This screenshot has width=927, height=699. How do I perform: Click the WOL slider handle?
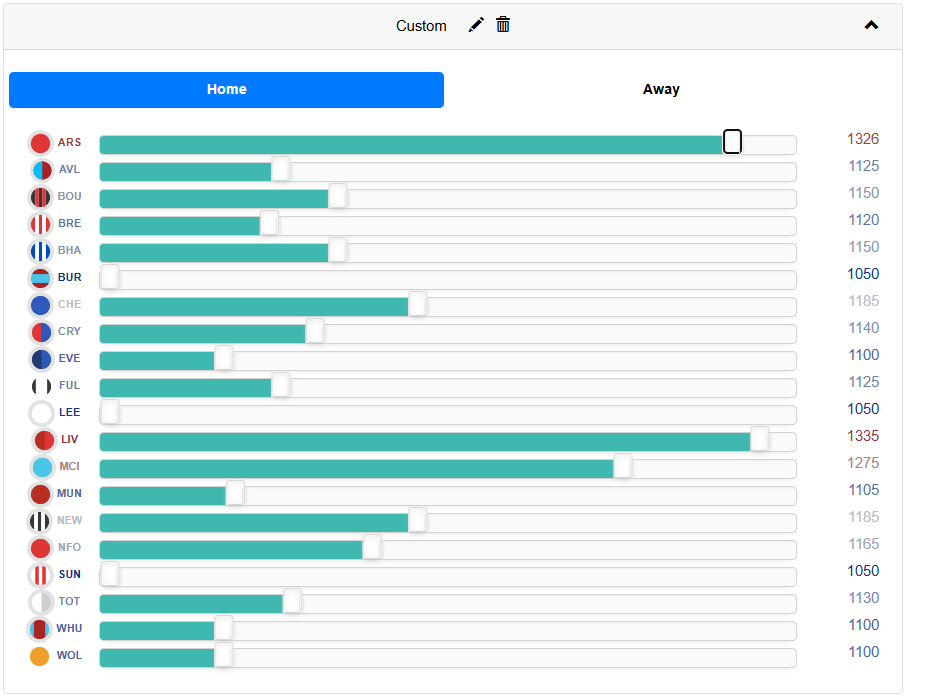click(223, 655)
